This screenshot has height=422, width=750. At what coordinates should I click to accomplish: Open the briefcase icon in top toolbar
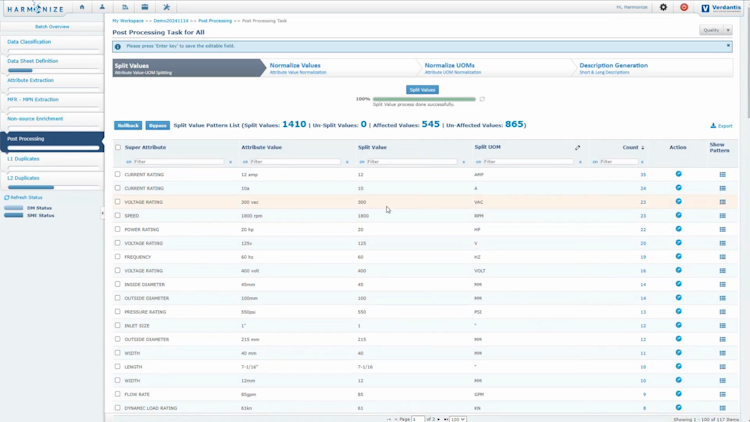click(x=145, y=7)
